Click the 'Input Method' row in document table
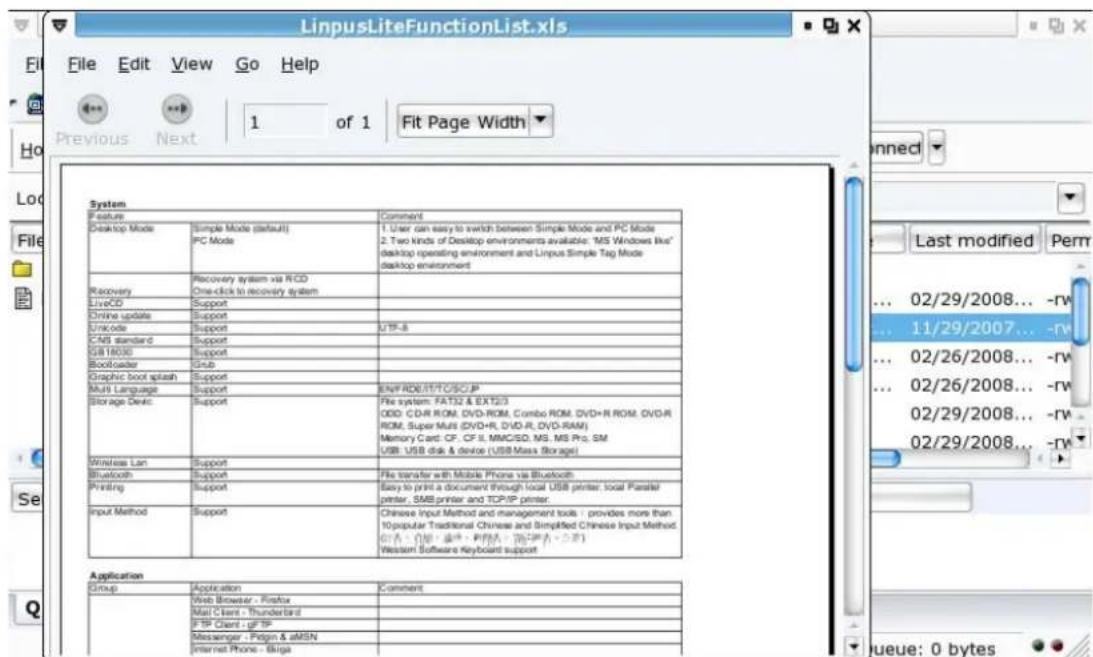 click(x=385, y=532)
